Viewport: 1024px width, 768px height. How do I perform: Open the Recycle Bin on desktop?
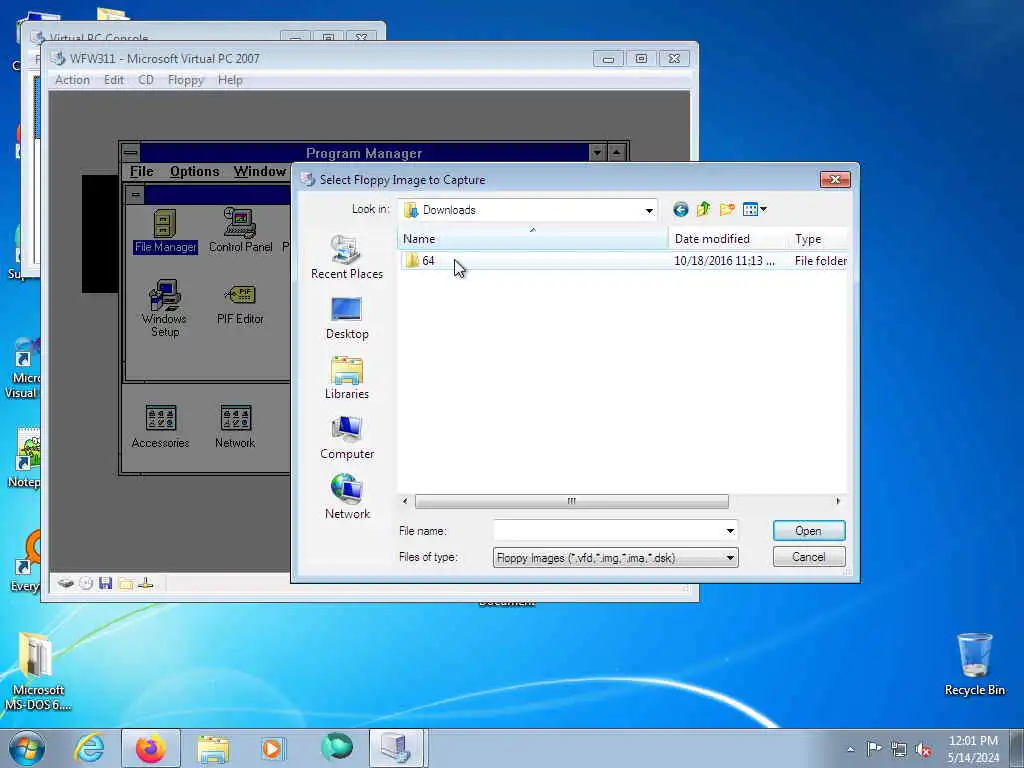(974, 664)
